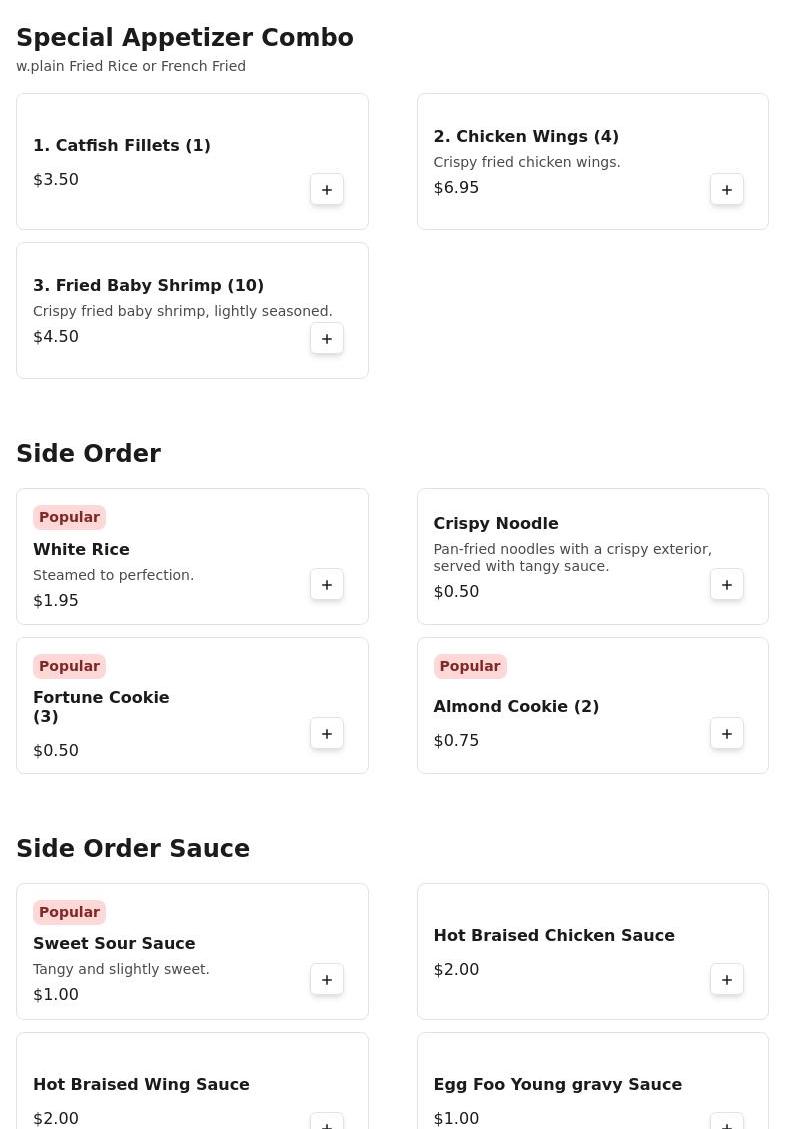Select the Side Order section heading
The width and height of the screenshot is (785, 1129).
point(89,454)
